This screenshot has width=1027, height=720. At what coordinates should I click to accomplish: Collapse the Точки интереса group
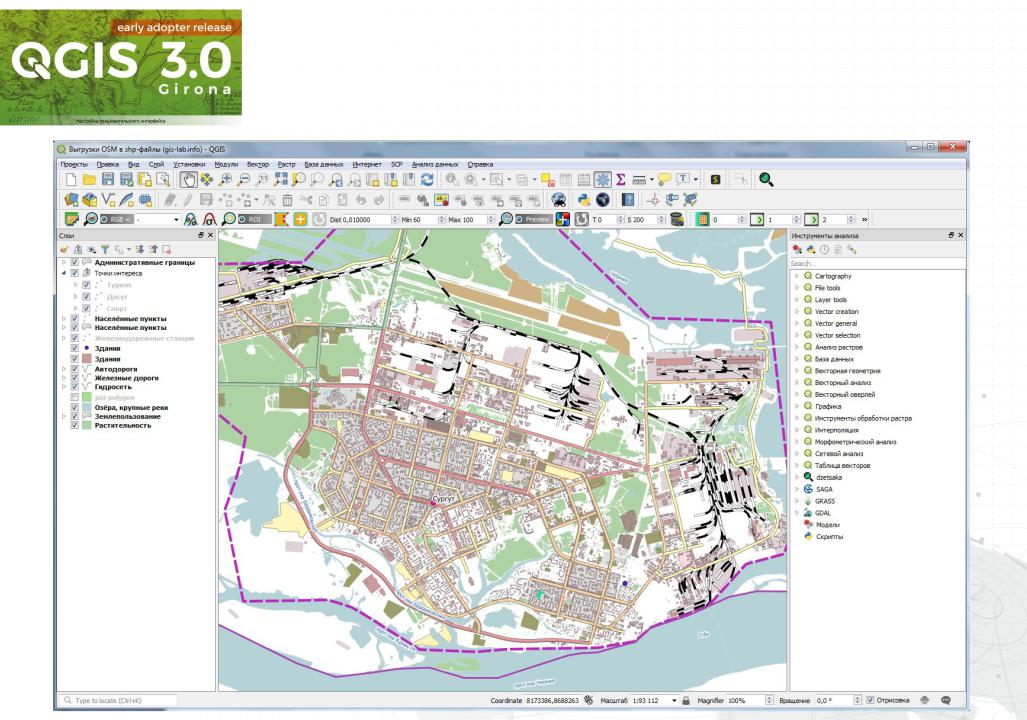pos(64,273)
